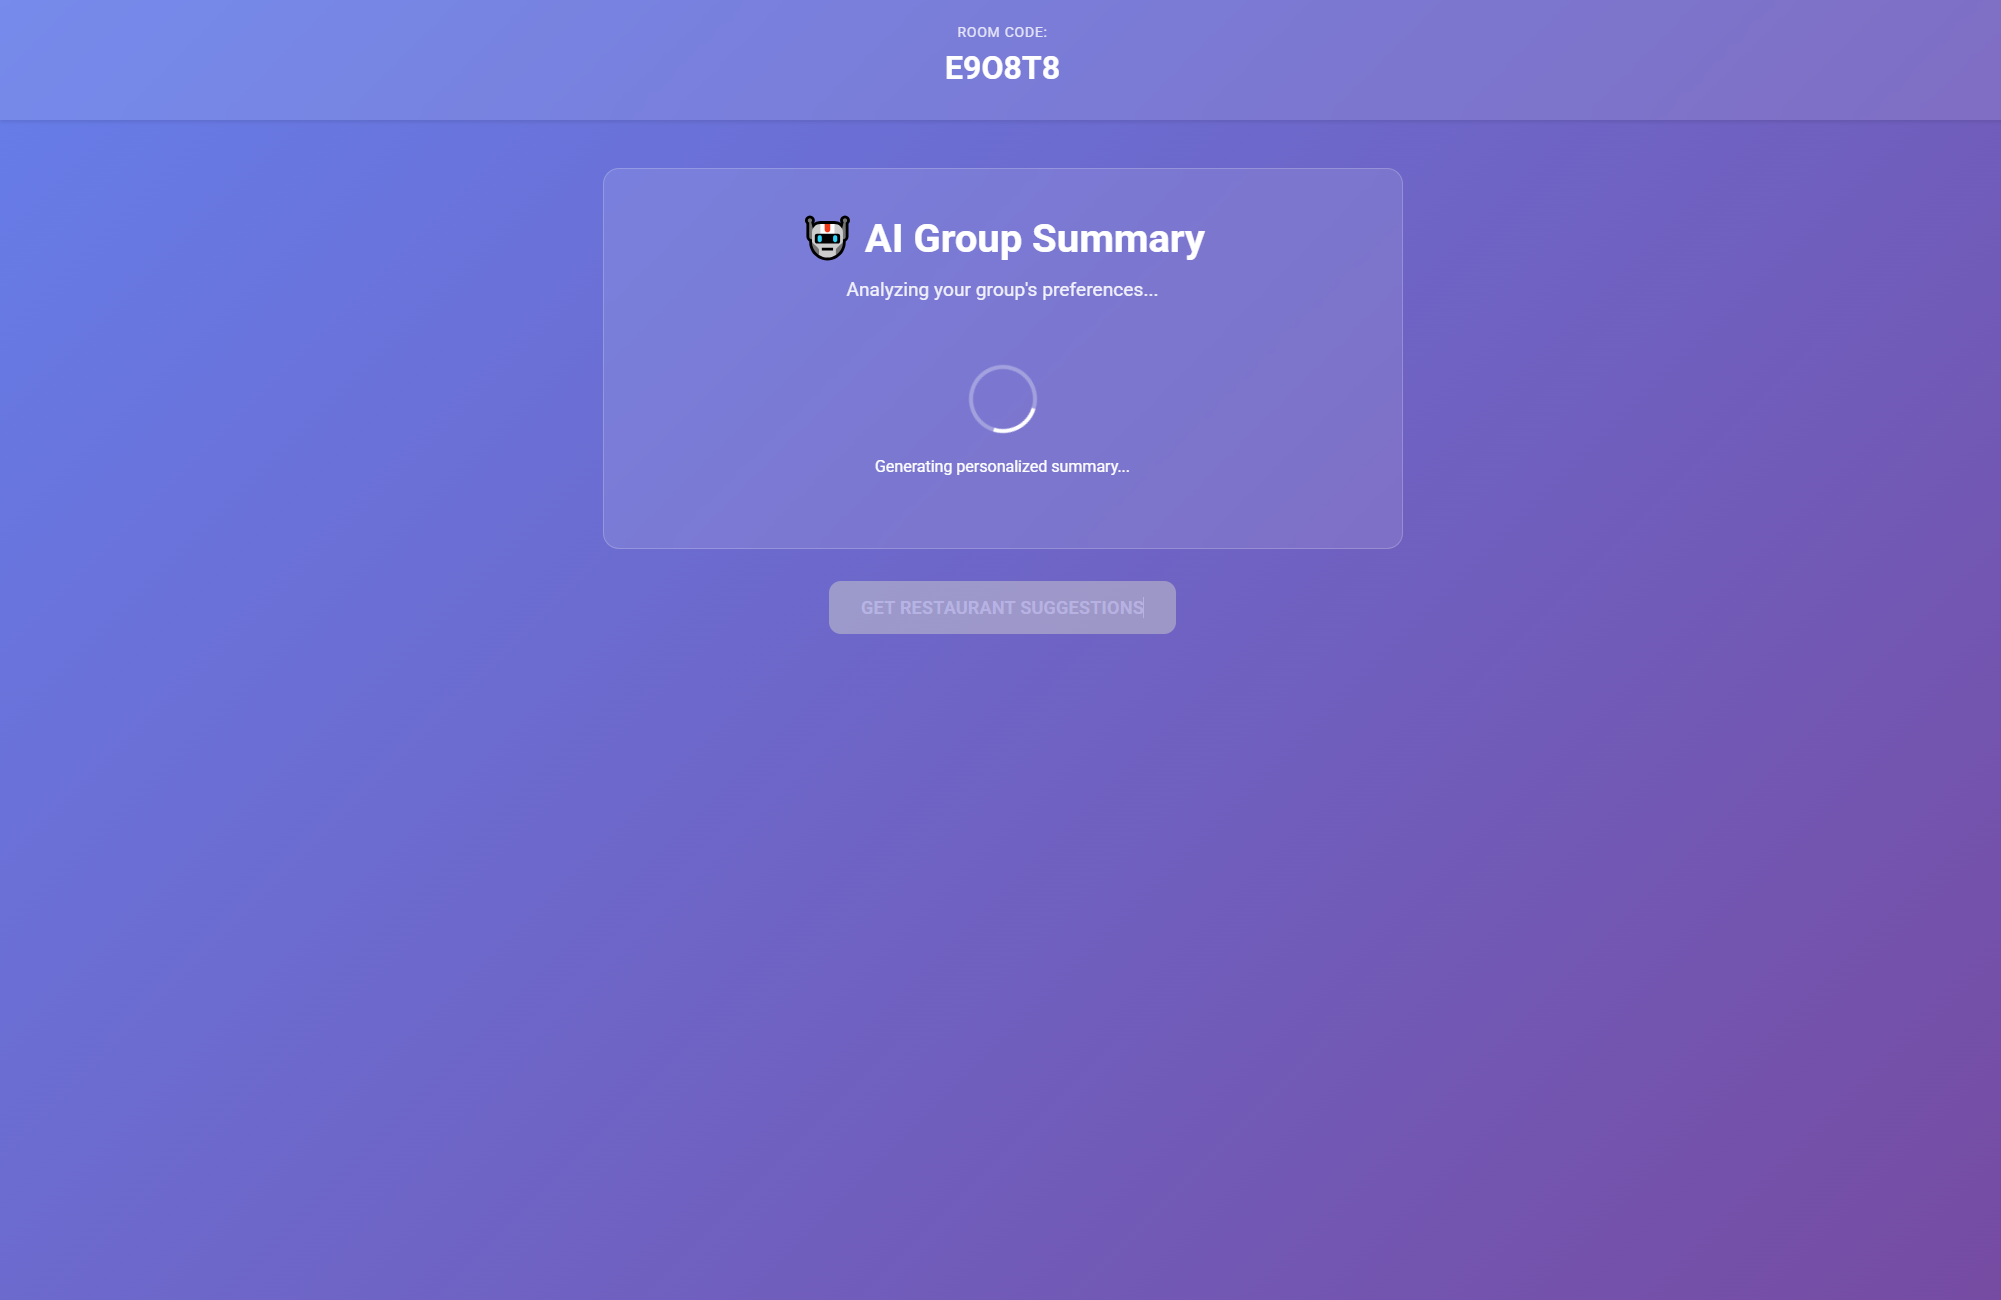The height and width of the screenshot is (1300, 2001).
Task: Click the word Group in the heading
Action: (x=967, y=239)
